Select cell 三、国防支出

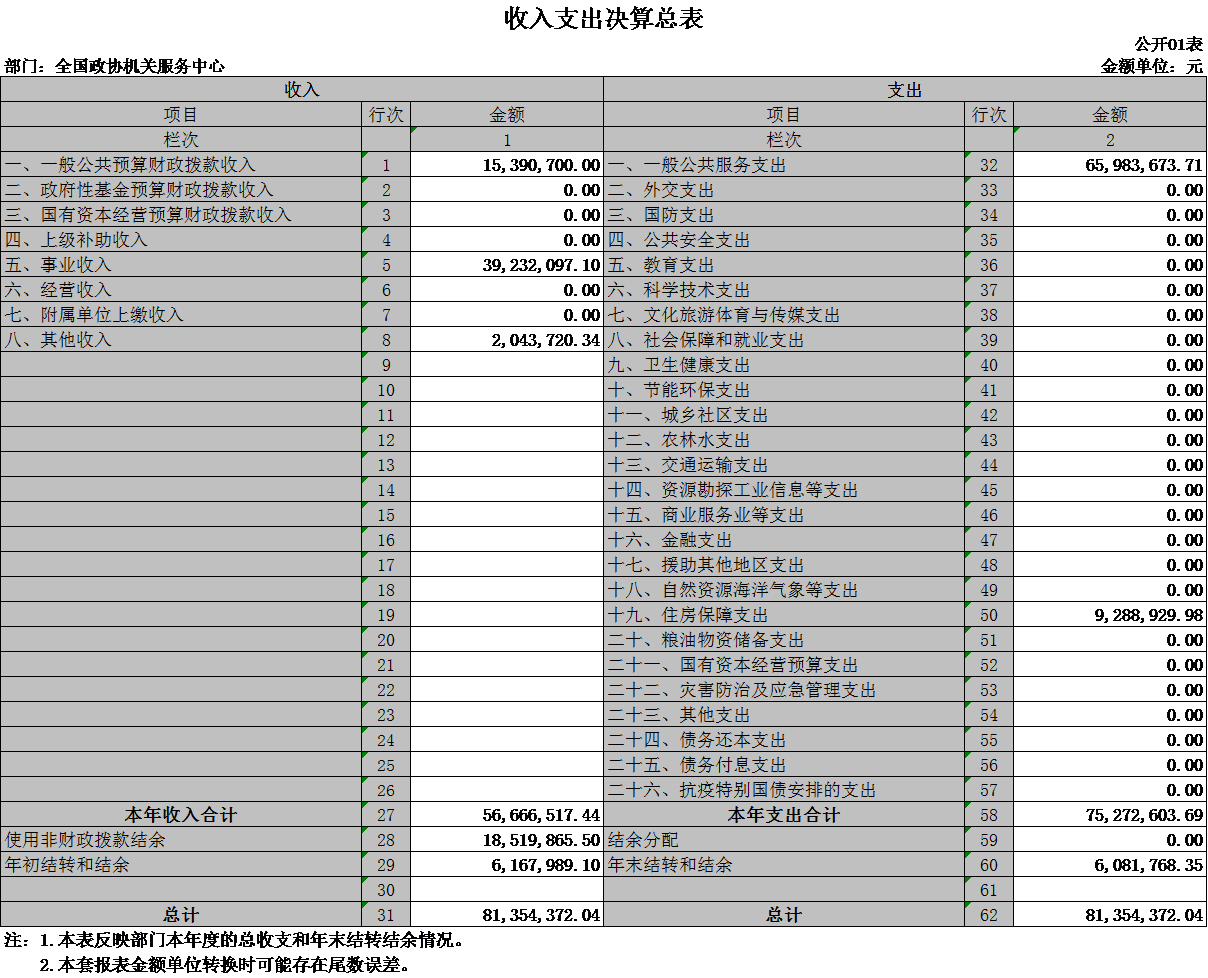pos(784,215)
